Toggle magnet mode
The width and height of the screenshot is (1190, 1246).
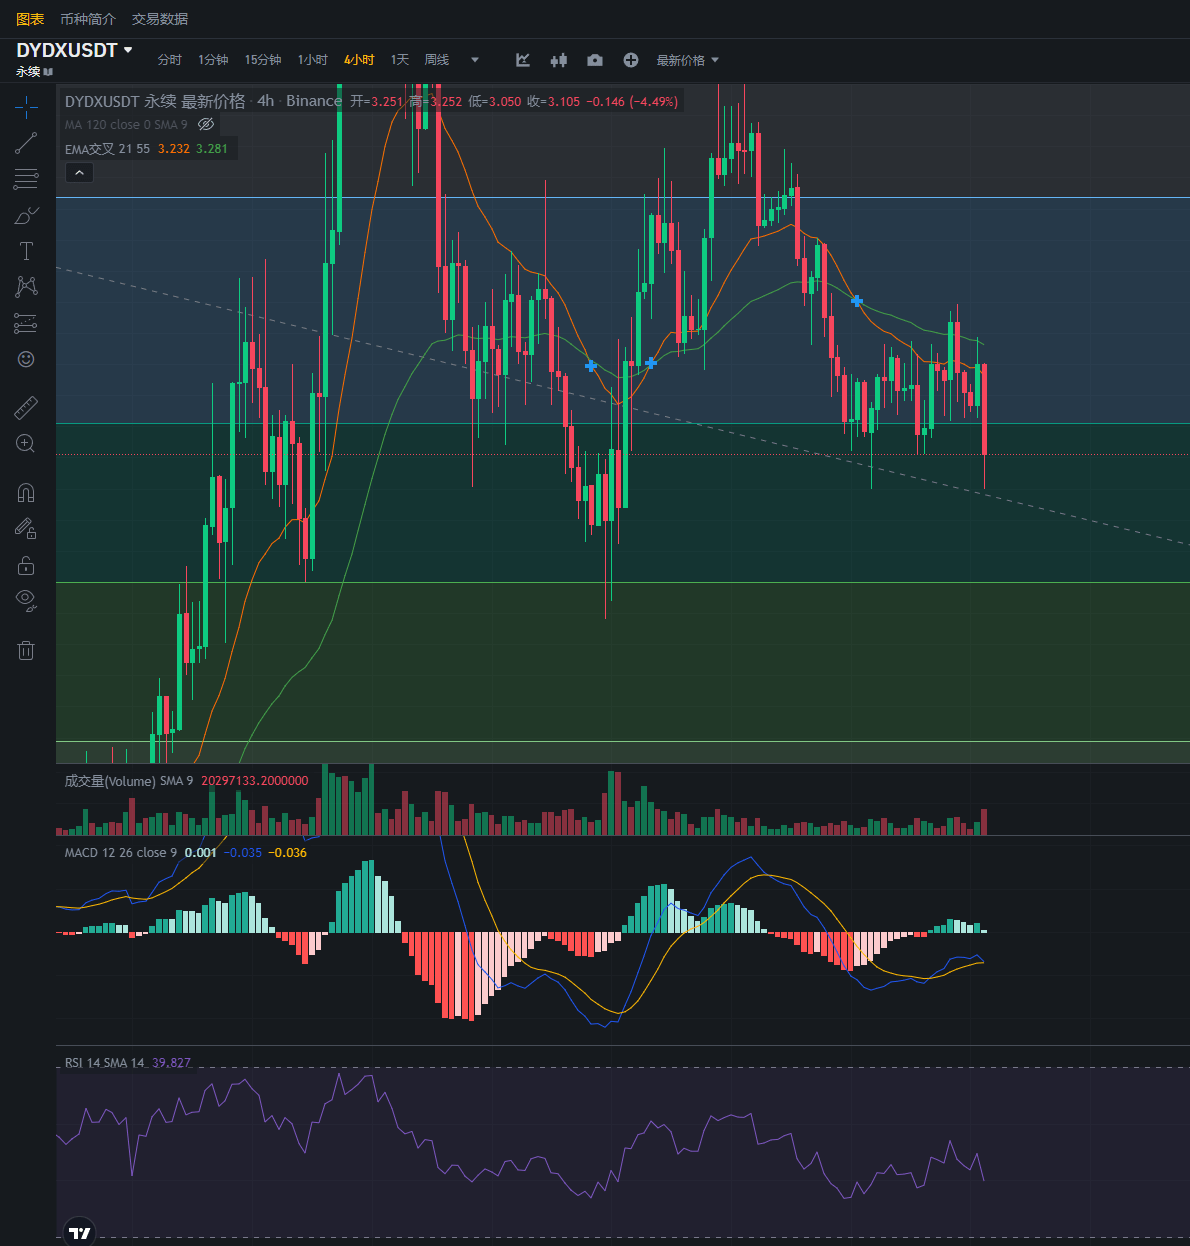point(26,492)
